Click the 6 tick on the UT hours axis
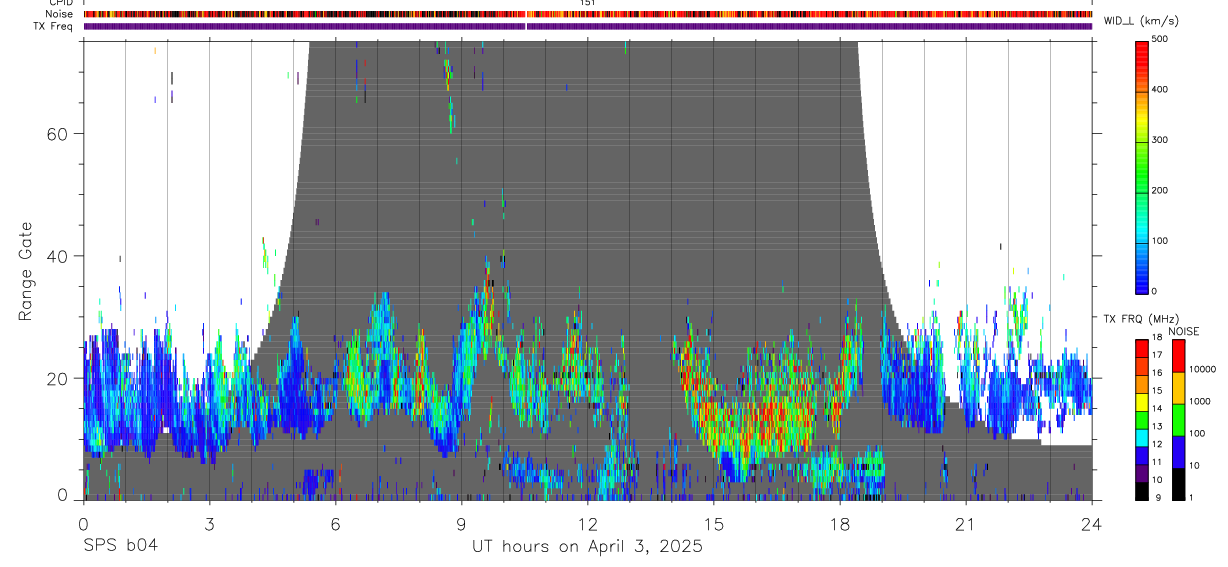The height and width of the screenshot is (567, 1228). 335,523
